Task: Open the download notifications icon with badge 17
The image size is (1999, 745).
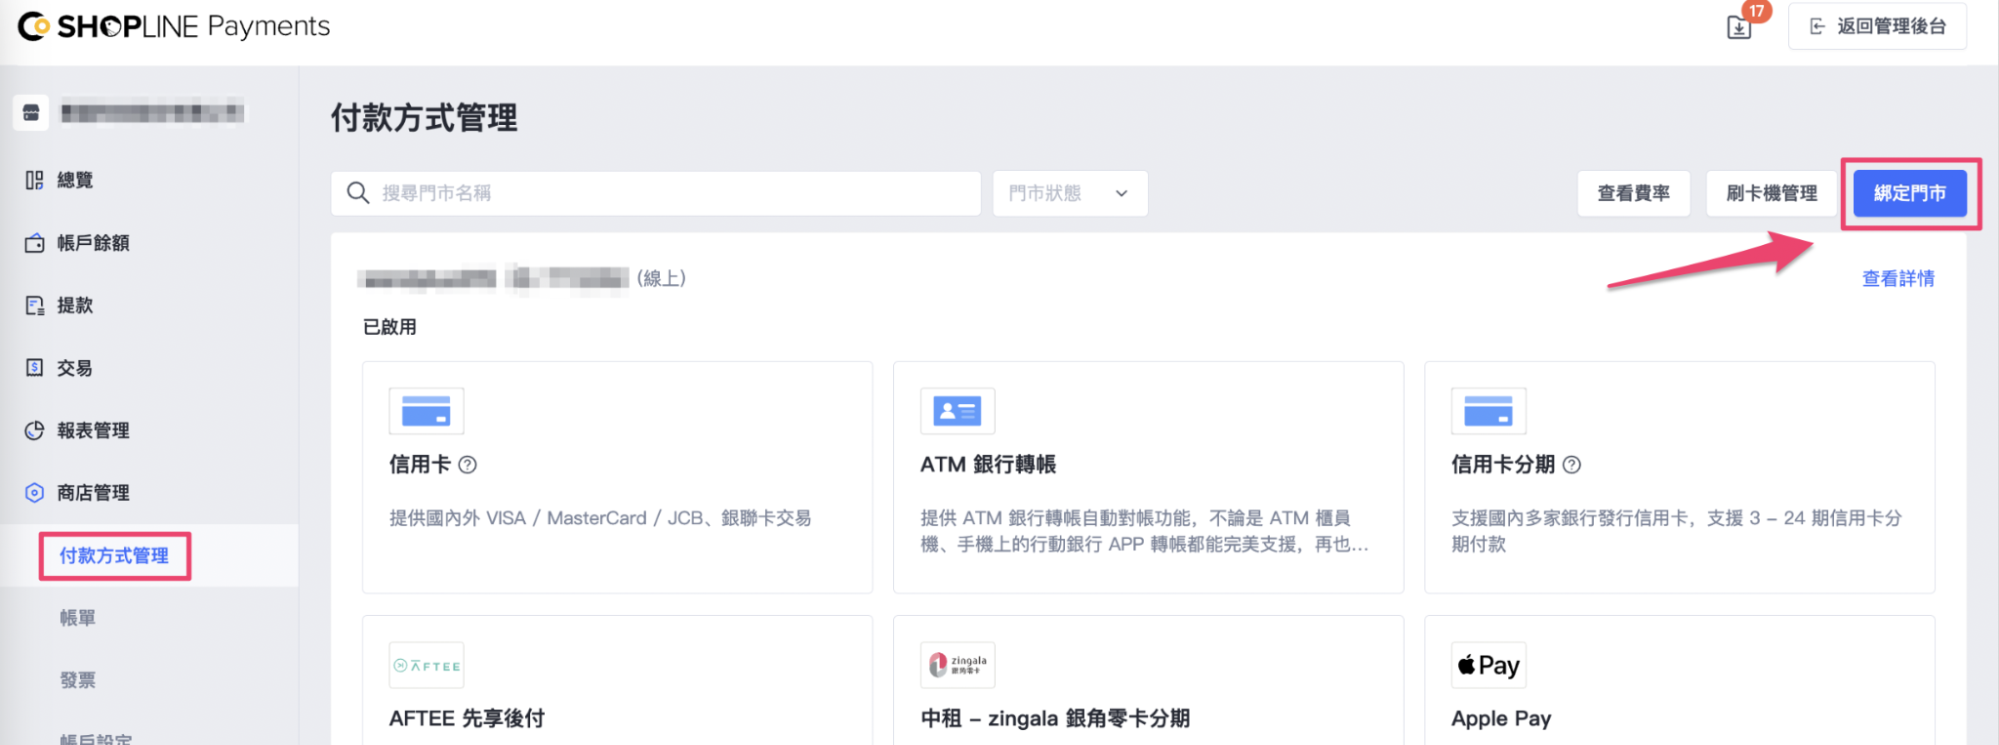Action: tap(1739, 27)
